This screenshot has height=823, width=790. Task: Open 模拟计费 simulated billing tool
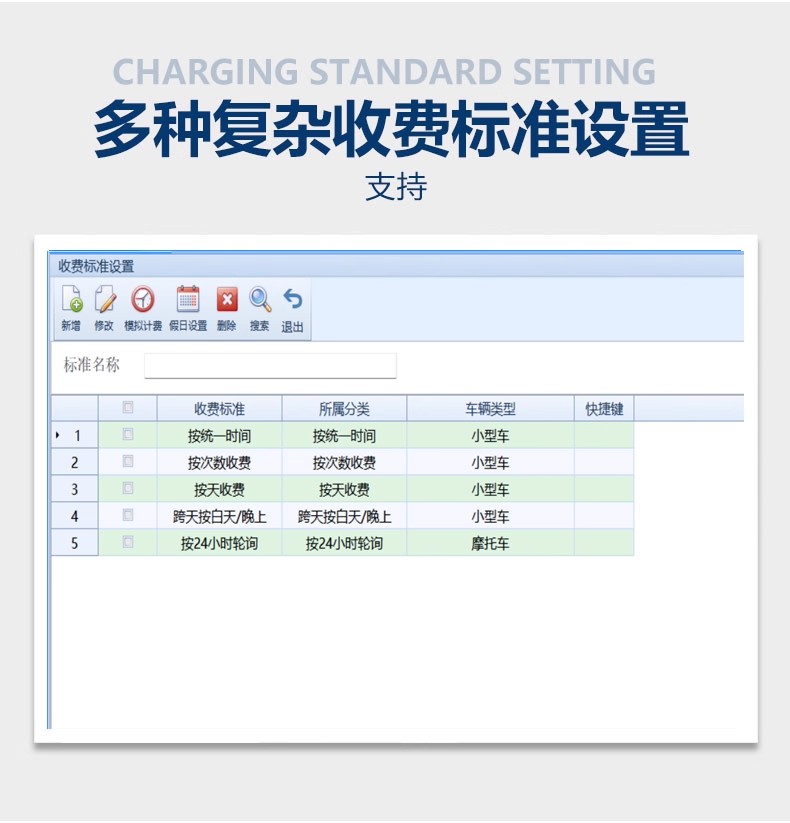143,300
